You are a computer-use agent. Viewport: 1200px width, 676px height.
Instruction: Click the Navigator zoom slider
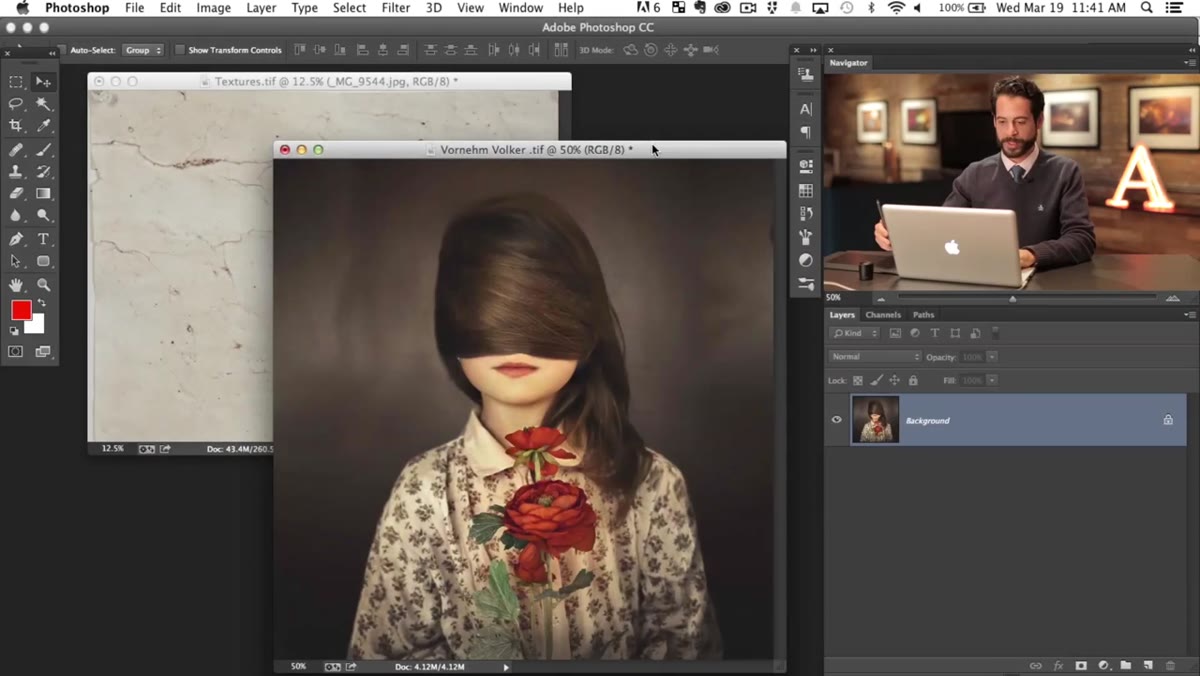[1012, 298]
